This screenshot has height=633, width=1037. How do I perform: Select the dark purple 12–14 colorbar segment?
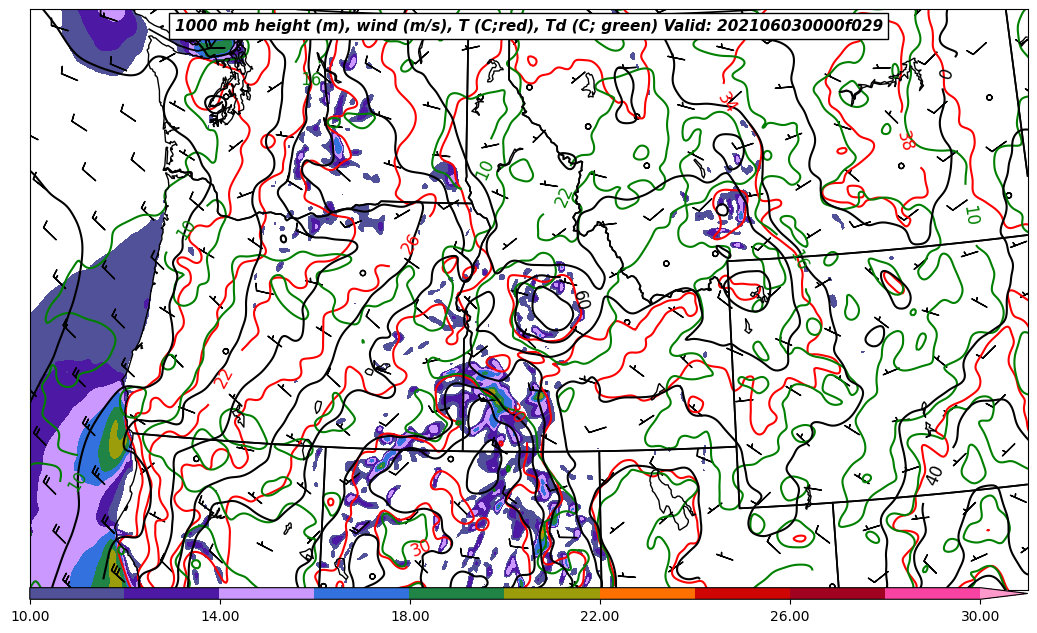click(172, 594)
